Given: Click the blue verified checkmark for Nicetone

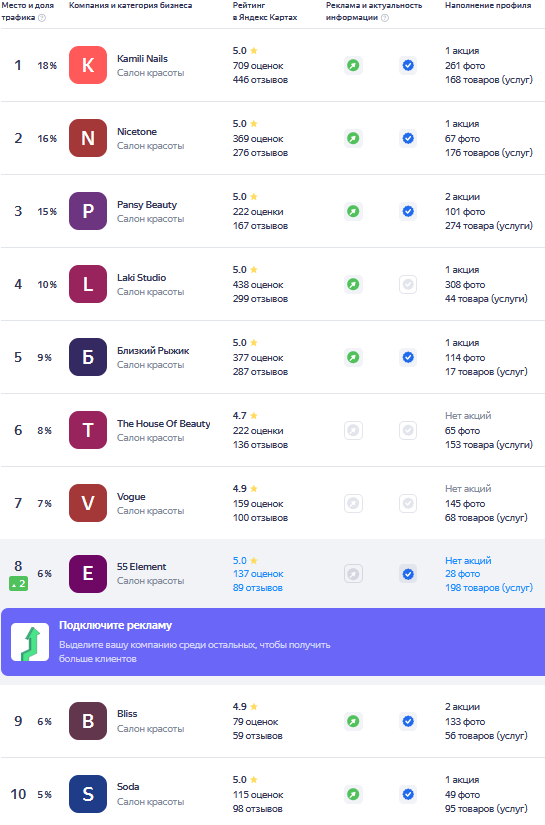Looking at the screenshot, I should 408,138.
